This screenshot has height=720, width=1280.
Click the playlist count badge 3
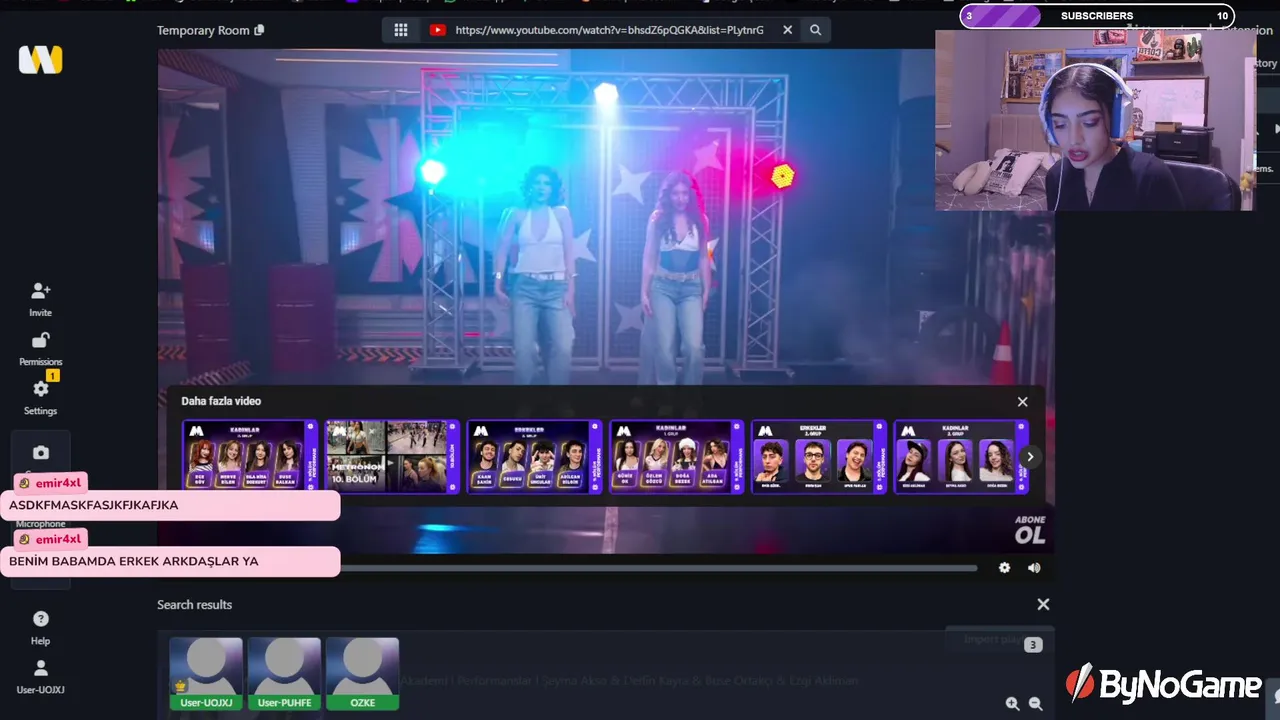[x=1033, y=645]
